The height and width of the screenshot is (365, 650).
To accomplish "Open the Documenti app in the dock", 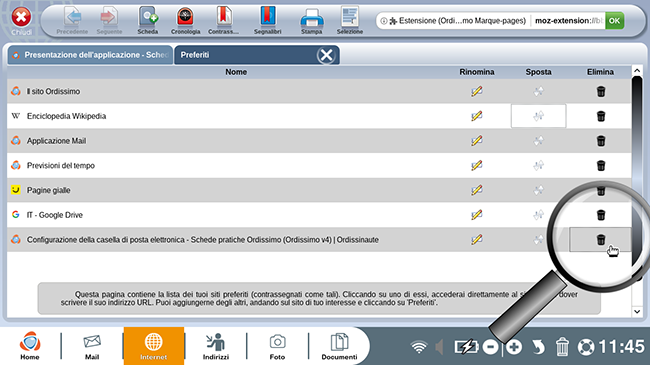I will click(339, 346).
